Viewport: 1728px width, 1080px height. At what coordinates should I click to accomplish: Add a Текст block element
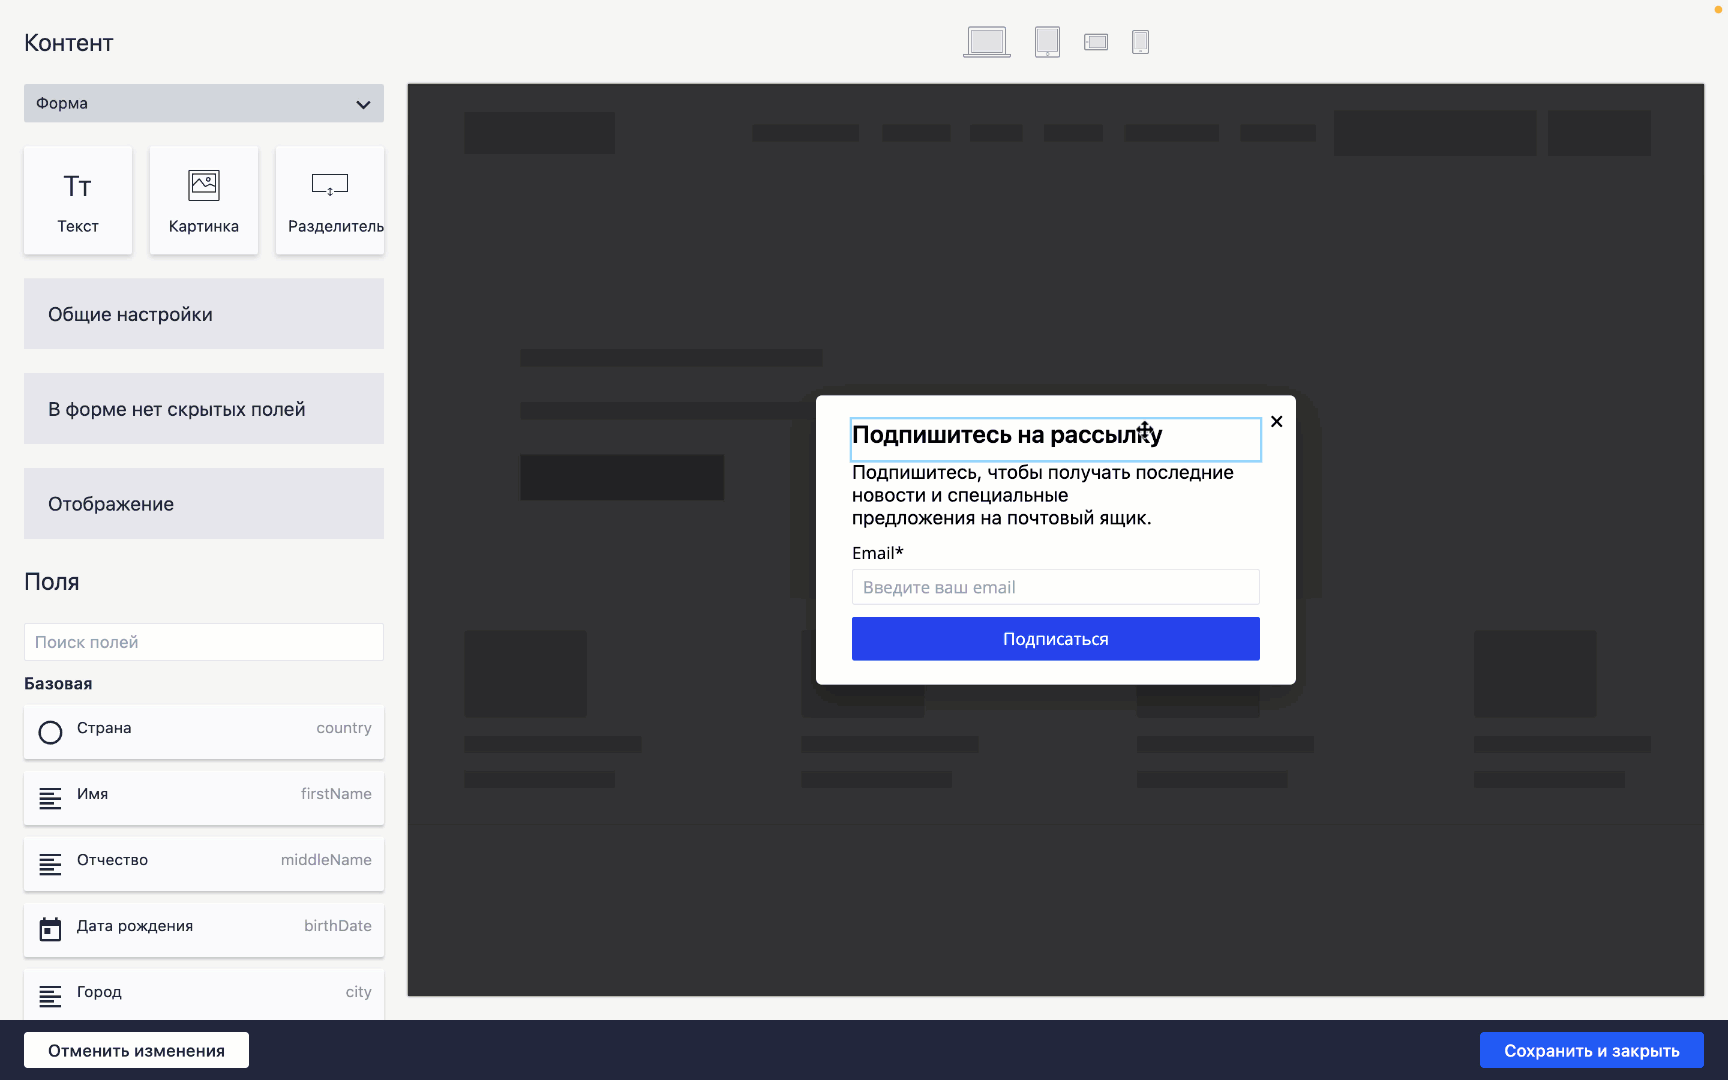[x=78, y=201]
